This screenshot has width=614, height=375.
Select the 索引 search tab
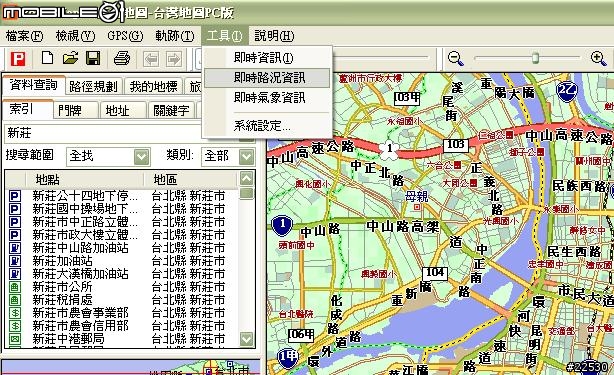[x=27, y=109]
